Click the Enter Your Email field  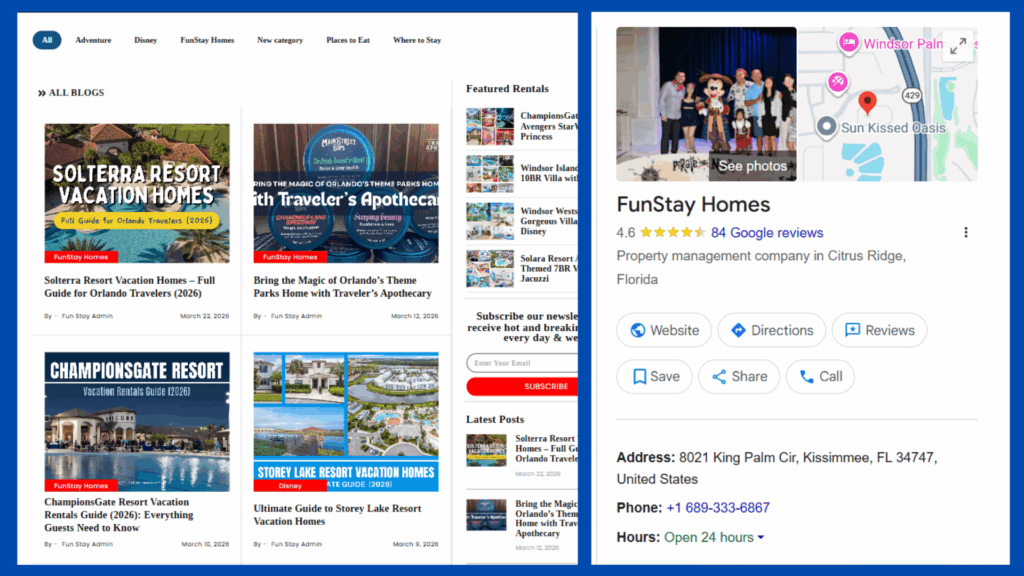[522, 363]
